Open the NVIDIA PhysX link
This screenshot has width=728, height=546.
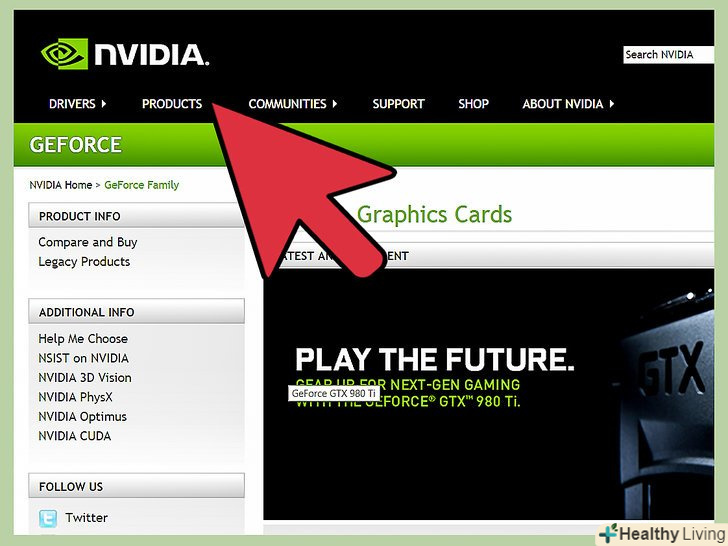point(75,397)
